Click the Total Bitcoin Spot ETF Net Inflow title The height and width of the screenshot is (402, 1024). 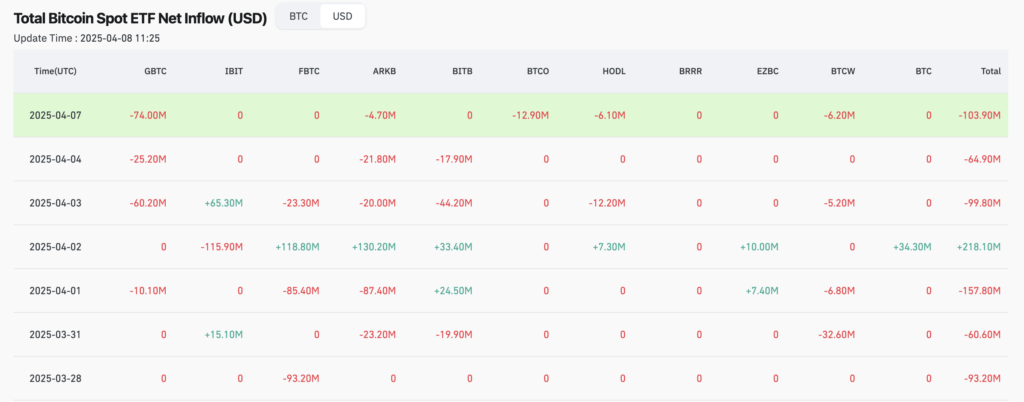tap(140, 19)
